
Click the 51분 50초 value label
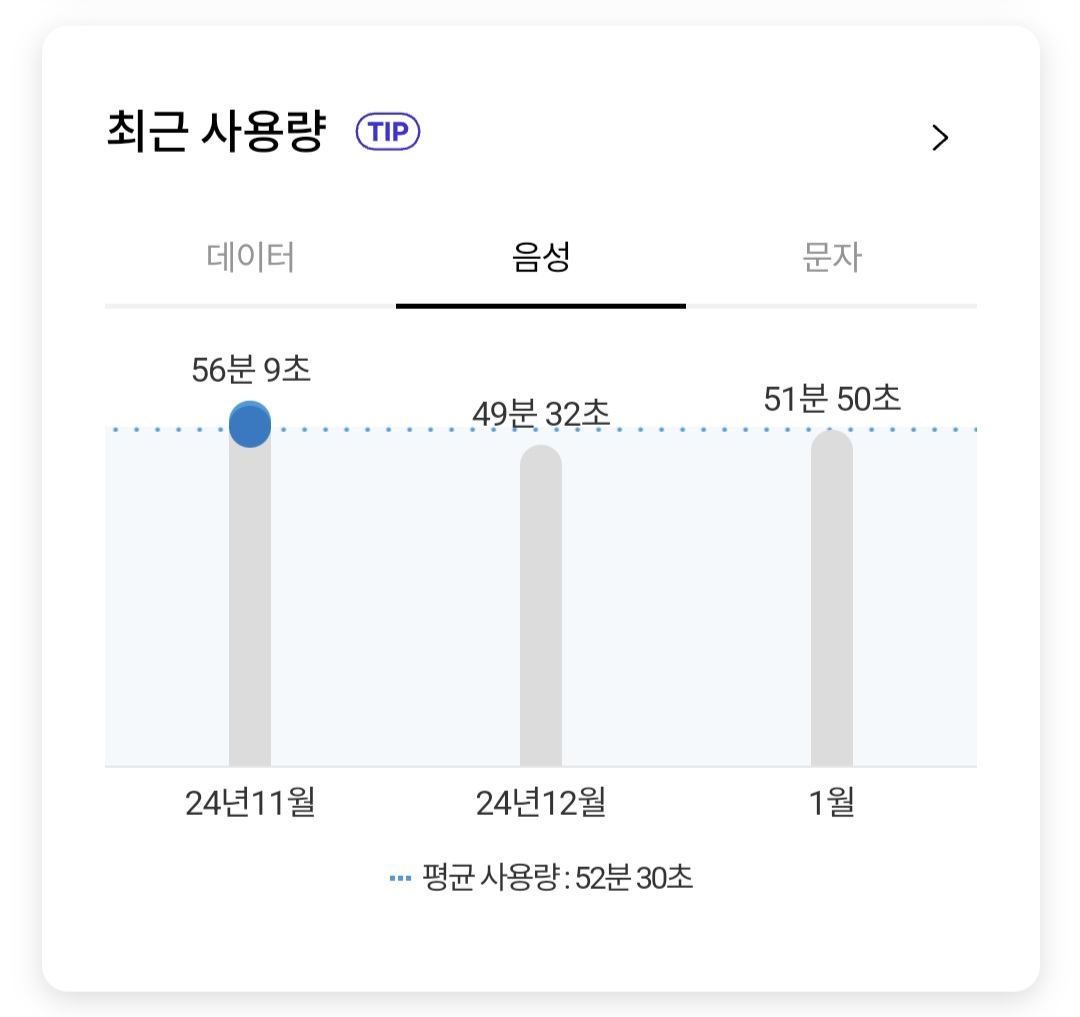coord(832,399)
